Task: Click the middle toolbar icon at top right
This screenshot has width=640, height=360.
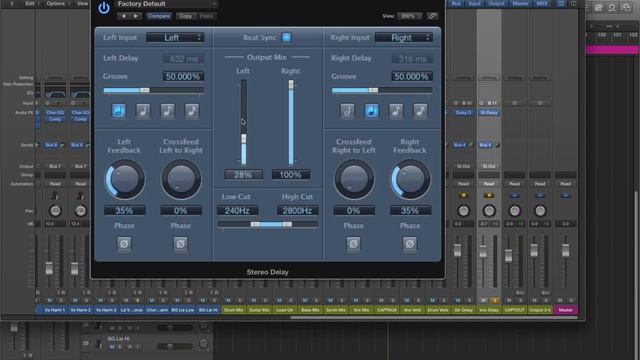Action: pos(612,7)
